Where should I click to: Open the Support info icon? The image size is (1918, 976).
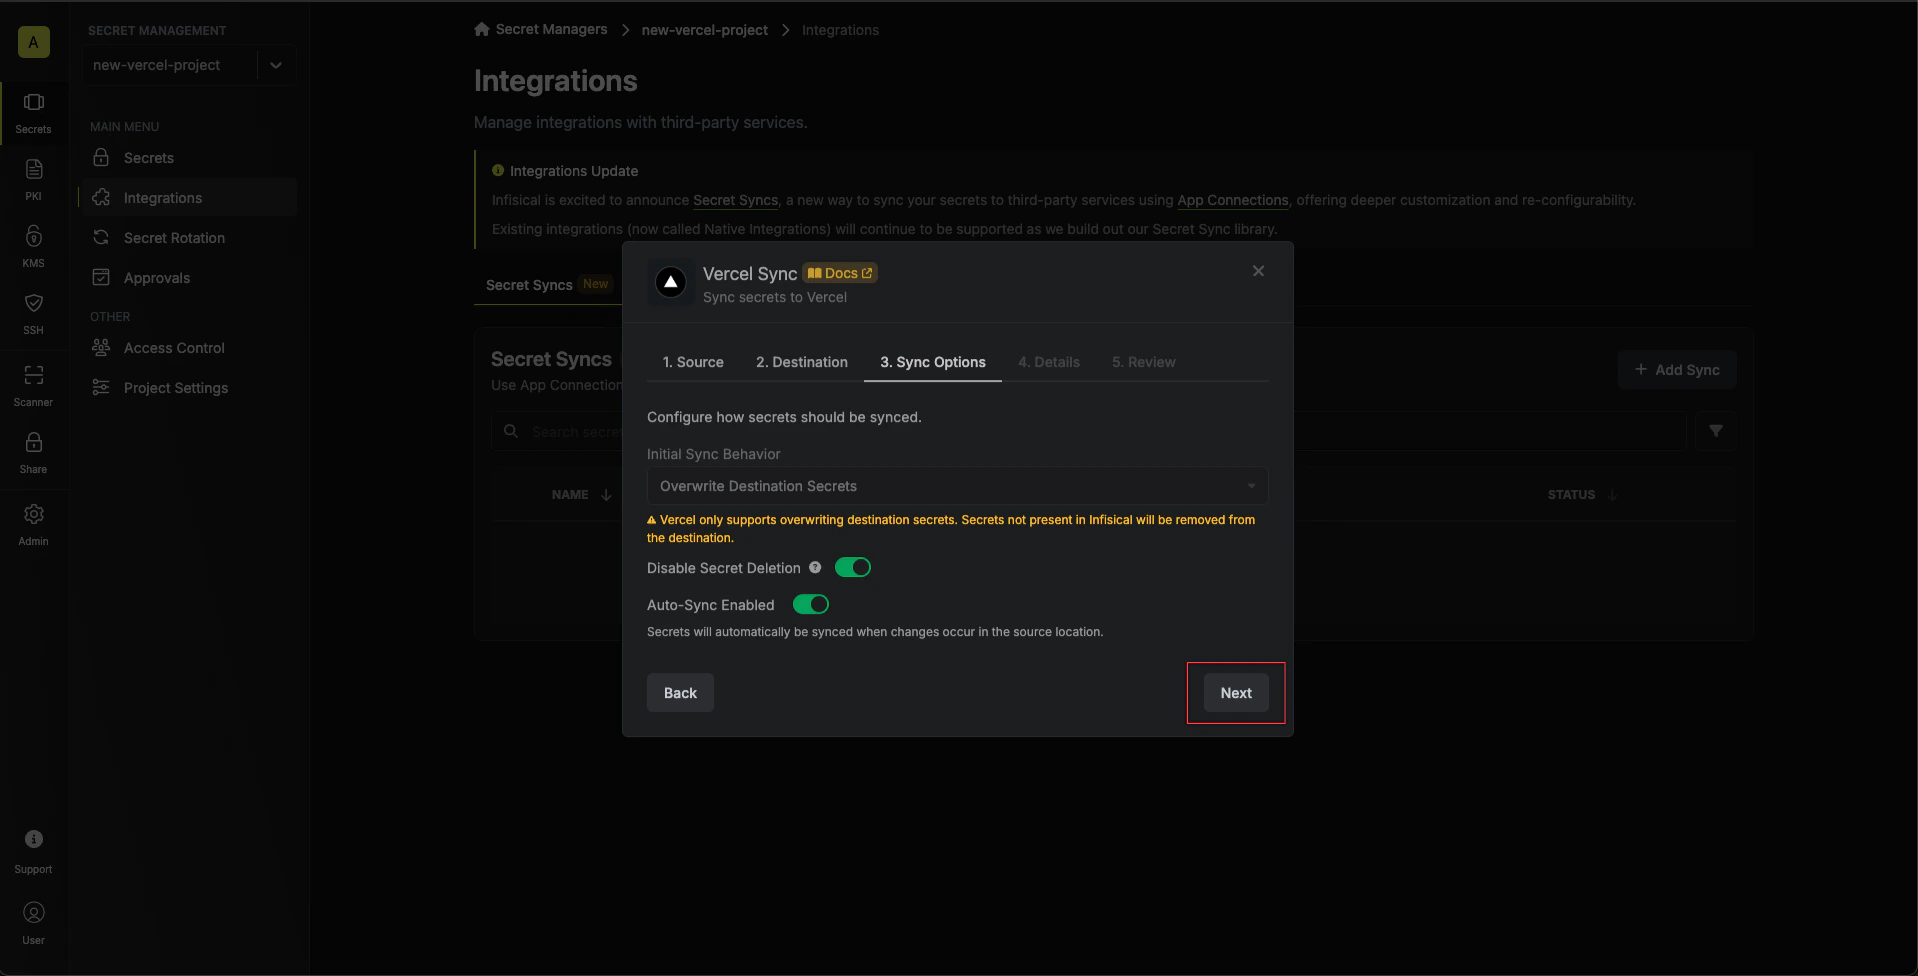coord(33,839)
